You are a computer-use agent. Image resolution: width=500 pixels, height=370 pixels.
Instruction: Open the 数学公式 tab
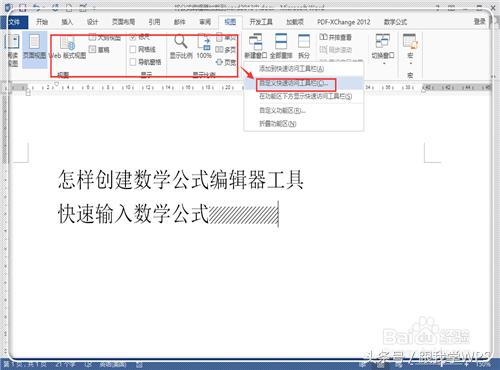click(395, 22)
